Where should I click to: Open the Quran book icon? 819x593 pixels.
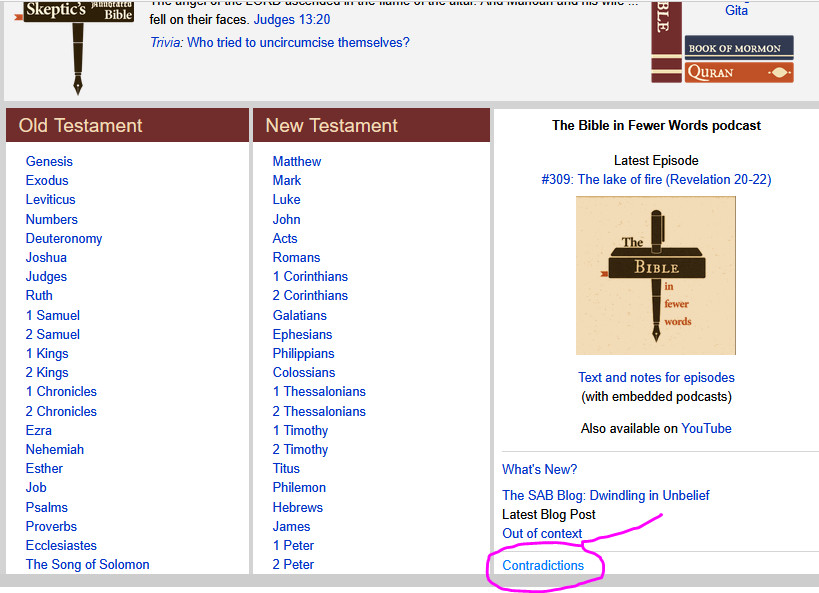click(739, 72)
